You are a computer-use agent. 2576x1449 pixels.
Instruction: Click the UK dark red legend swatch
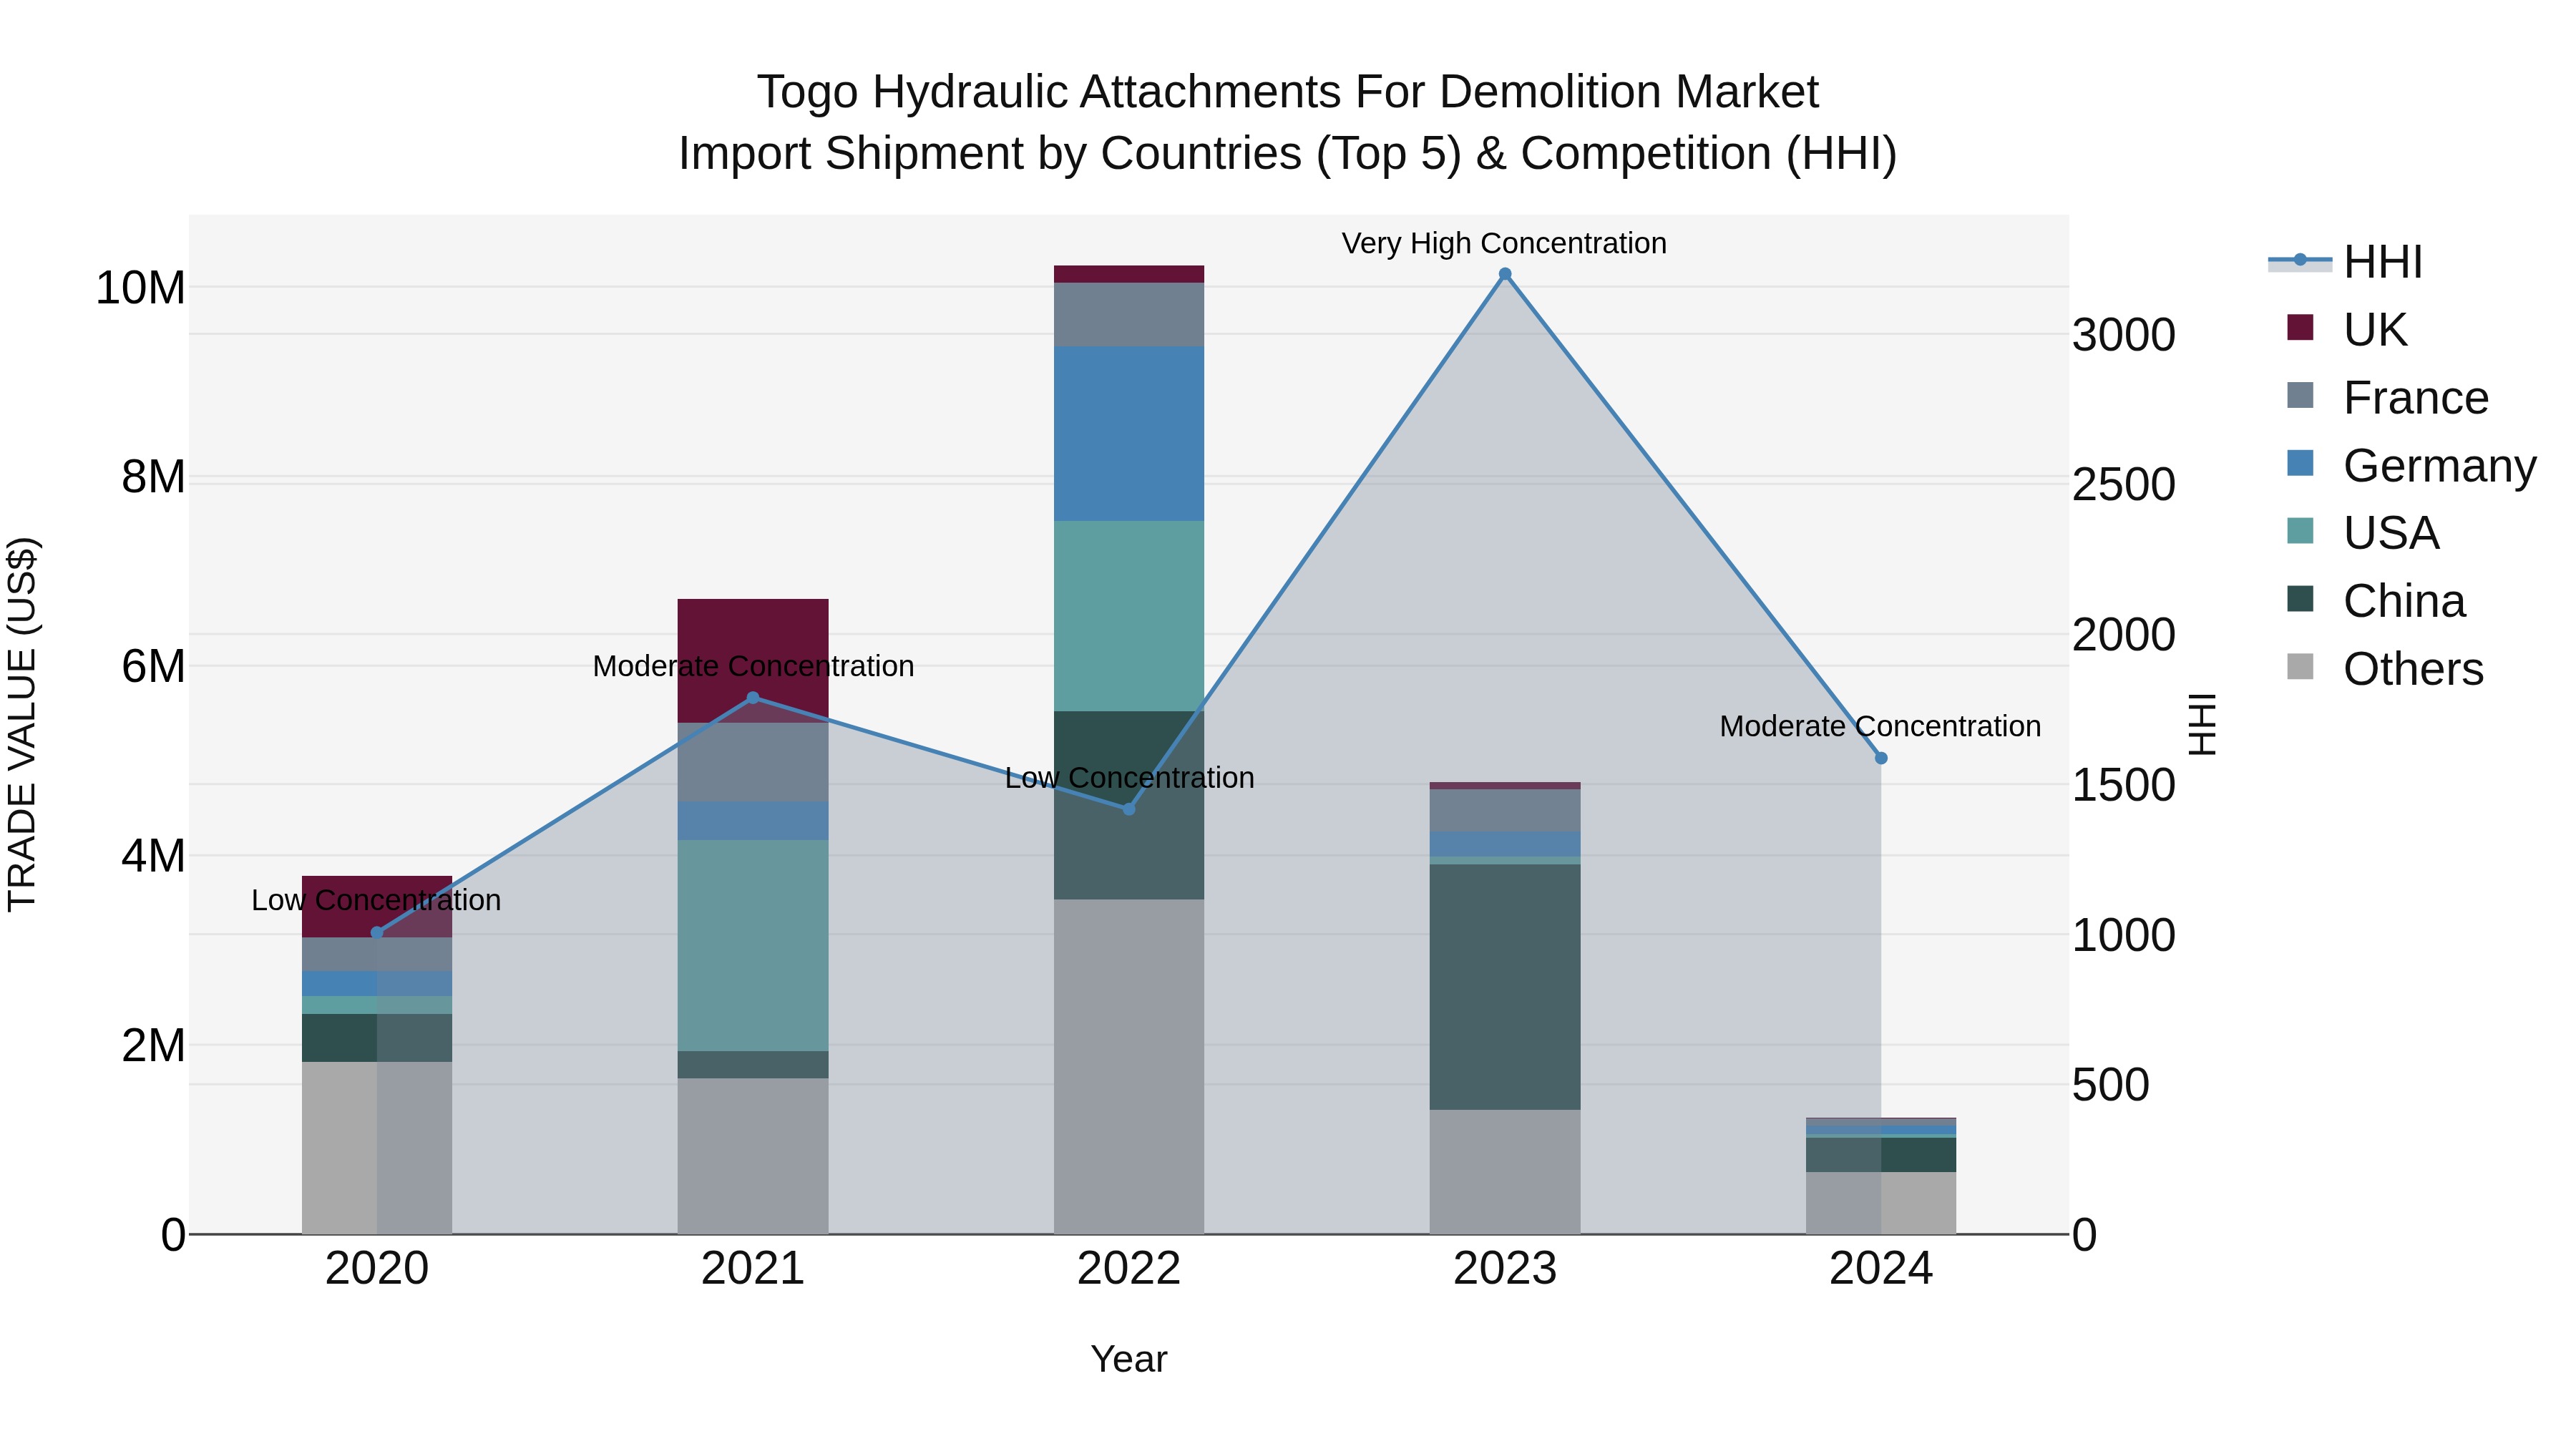pyautogui.click(x=2300, y=327)
